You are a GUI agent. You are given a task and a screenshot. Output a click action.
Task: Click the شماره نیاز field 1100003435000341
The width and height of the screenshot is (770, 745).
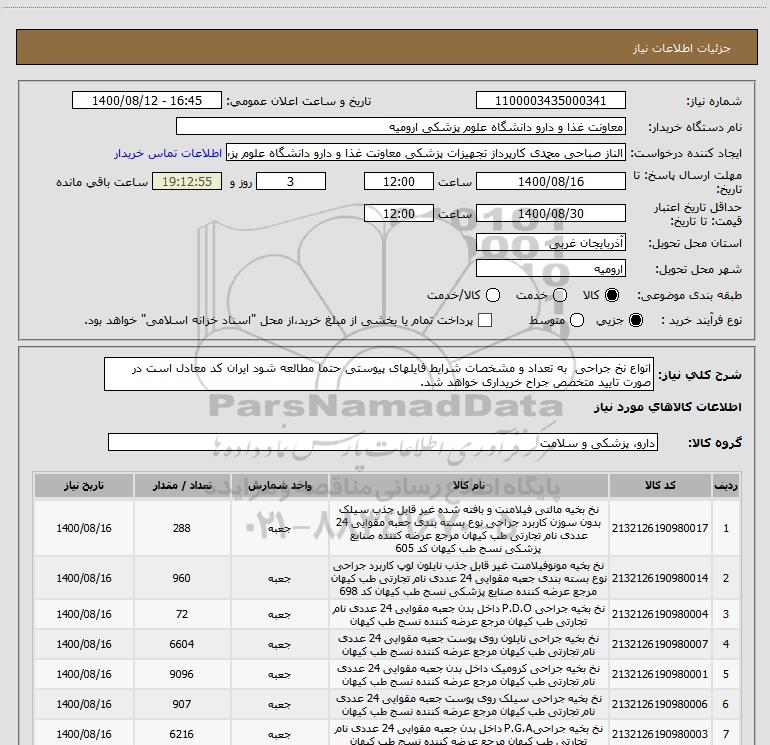[551, 101]
